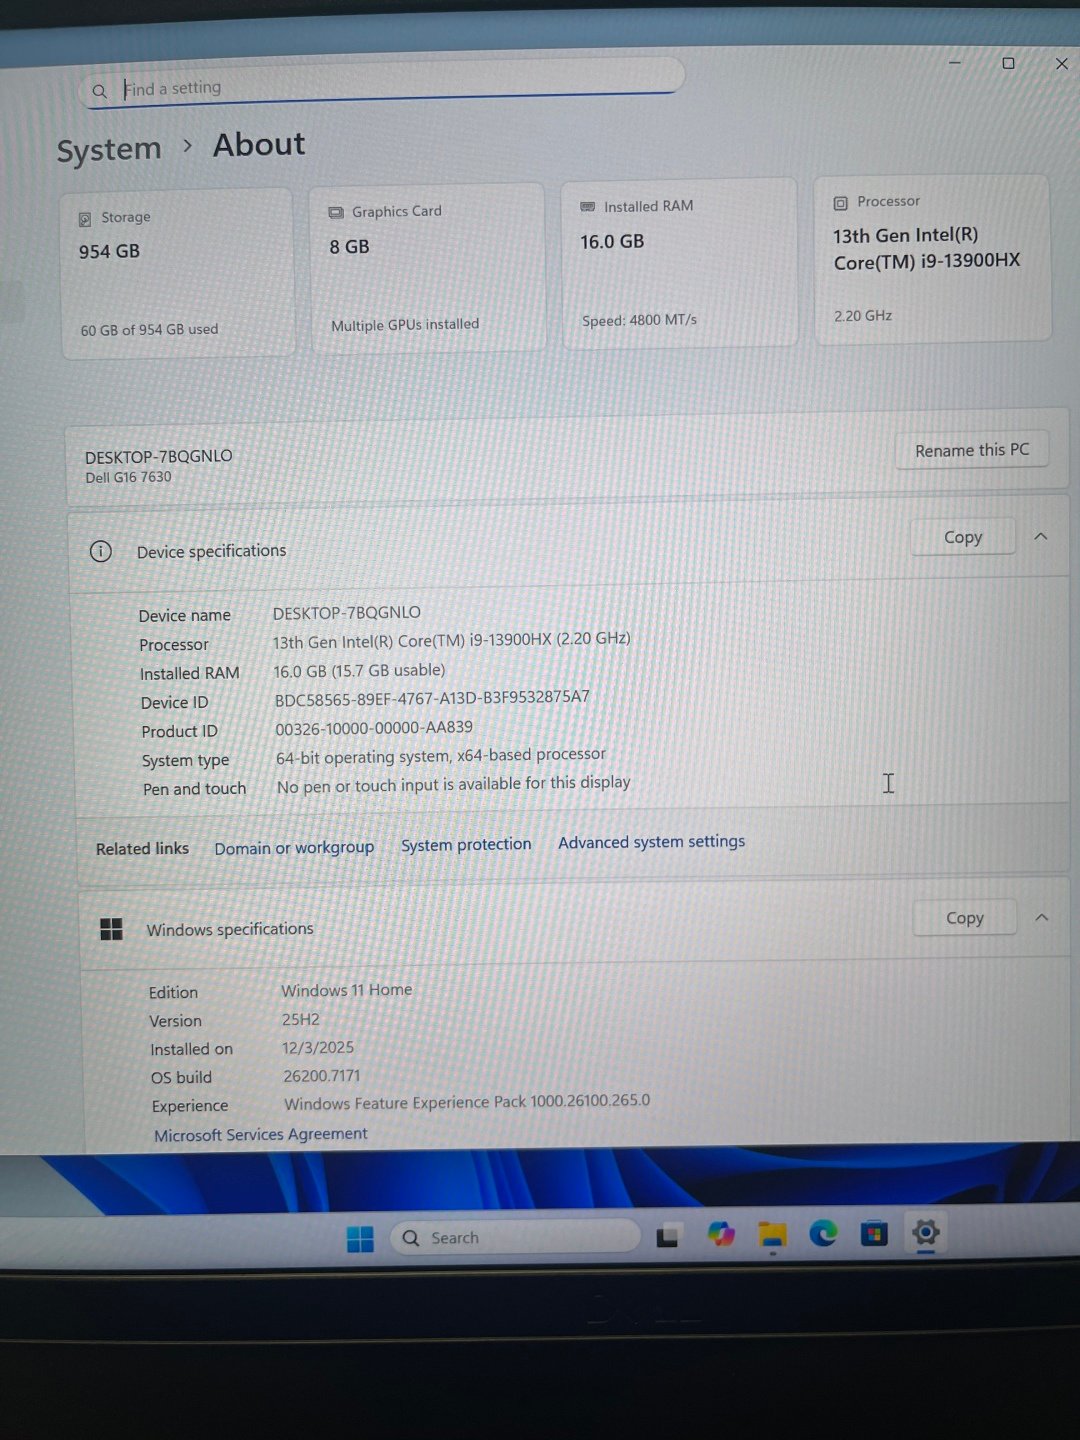
Task: Click Multiple GPUs installed text
Action: [x=405, y=325]
